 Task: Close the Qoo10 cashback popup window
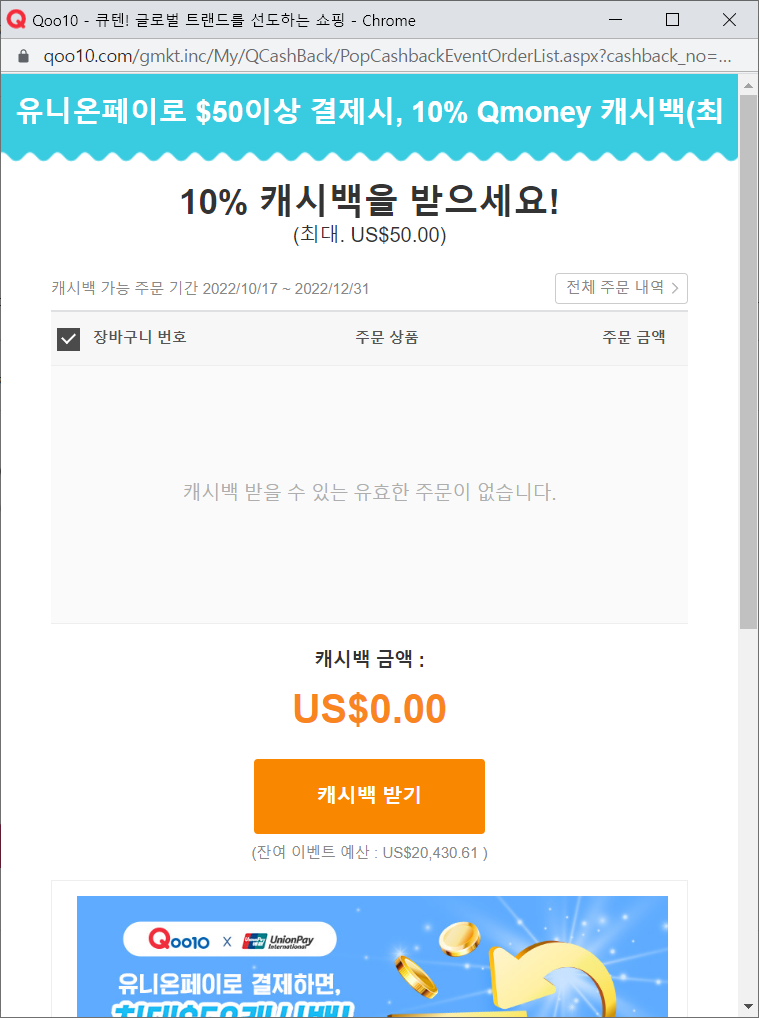pos(729,20)
